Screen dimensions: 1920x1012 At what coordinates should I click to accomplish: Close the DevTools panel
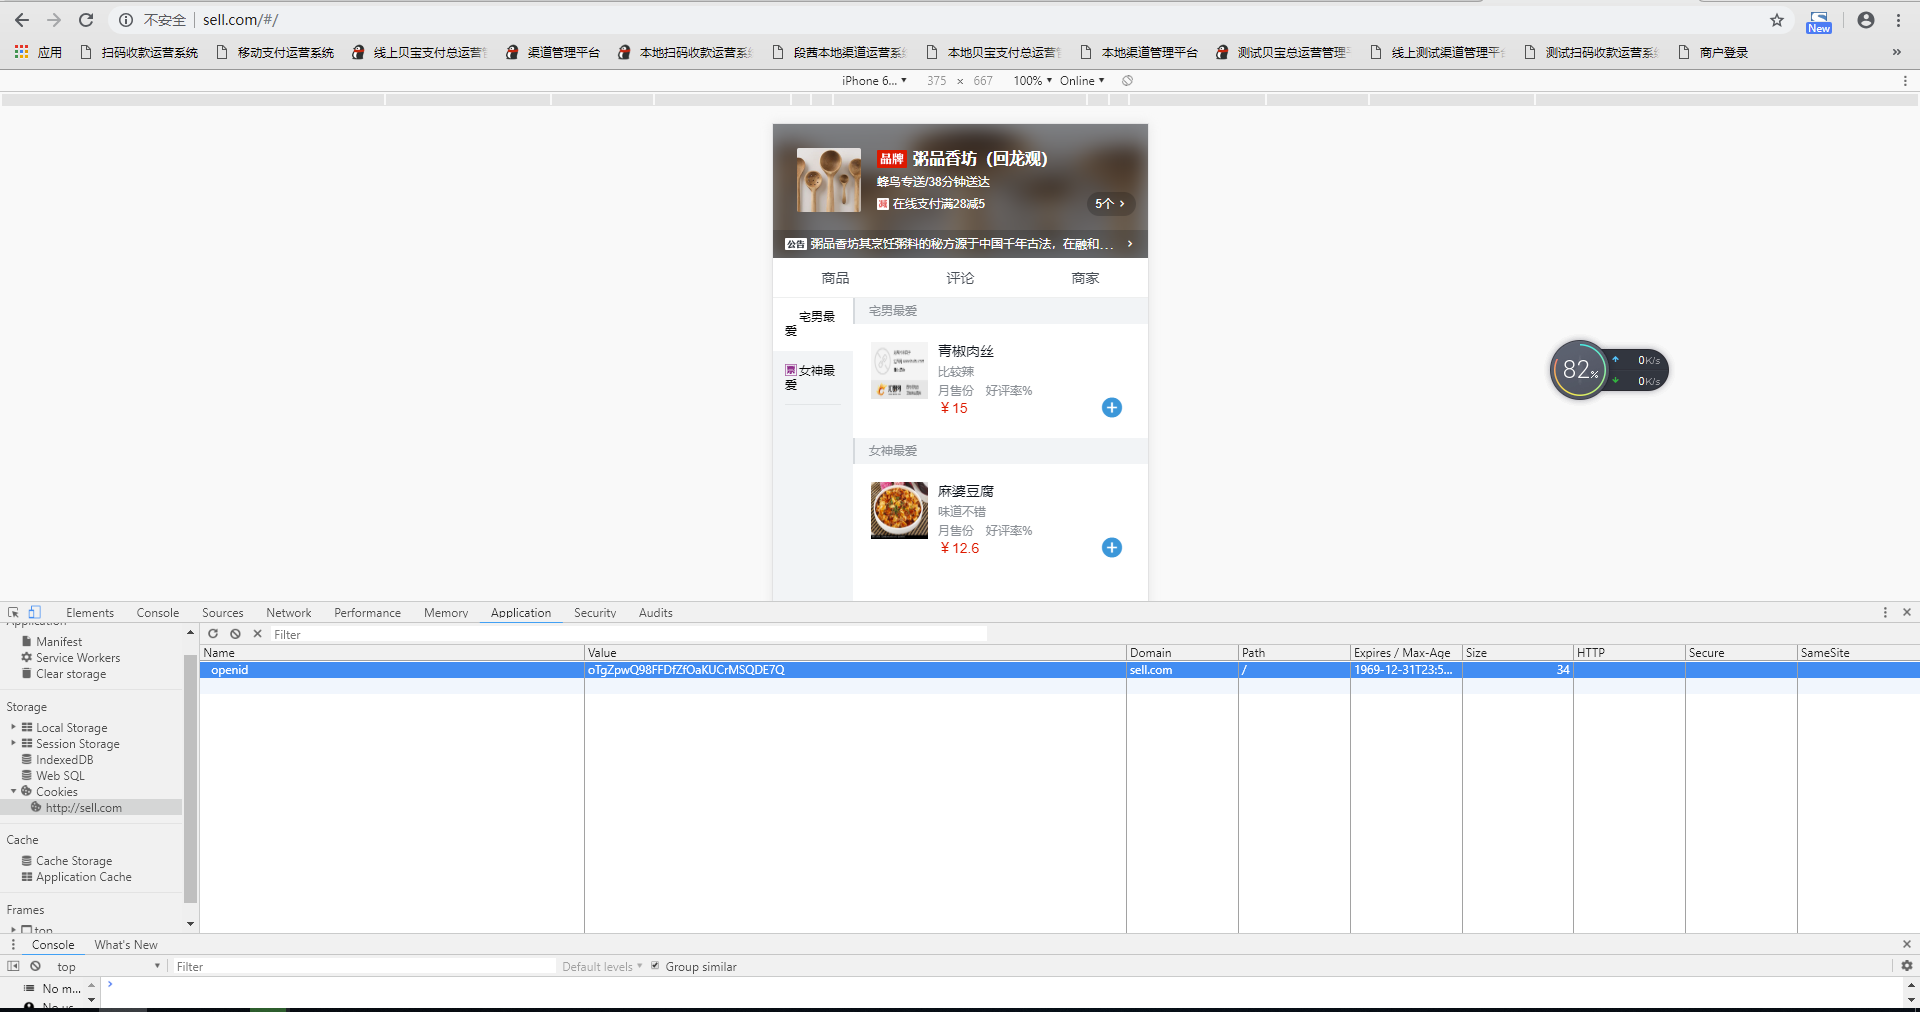1906,612
